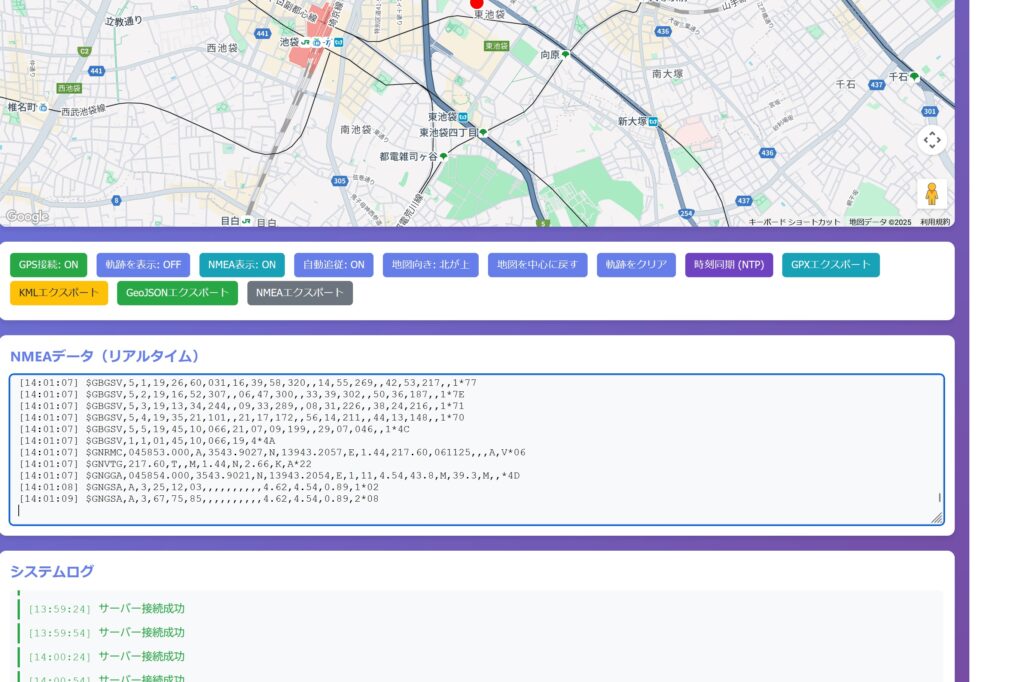Click the red GPS position marker
Screen dimensions: 1024x682
(477, 4)
